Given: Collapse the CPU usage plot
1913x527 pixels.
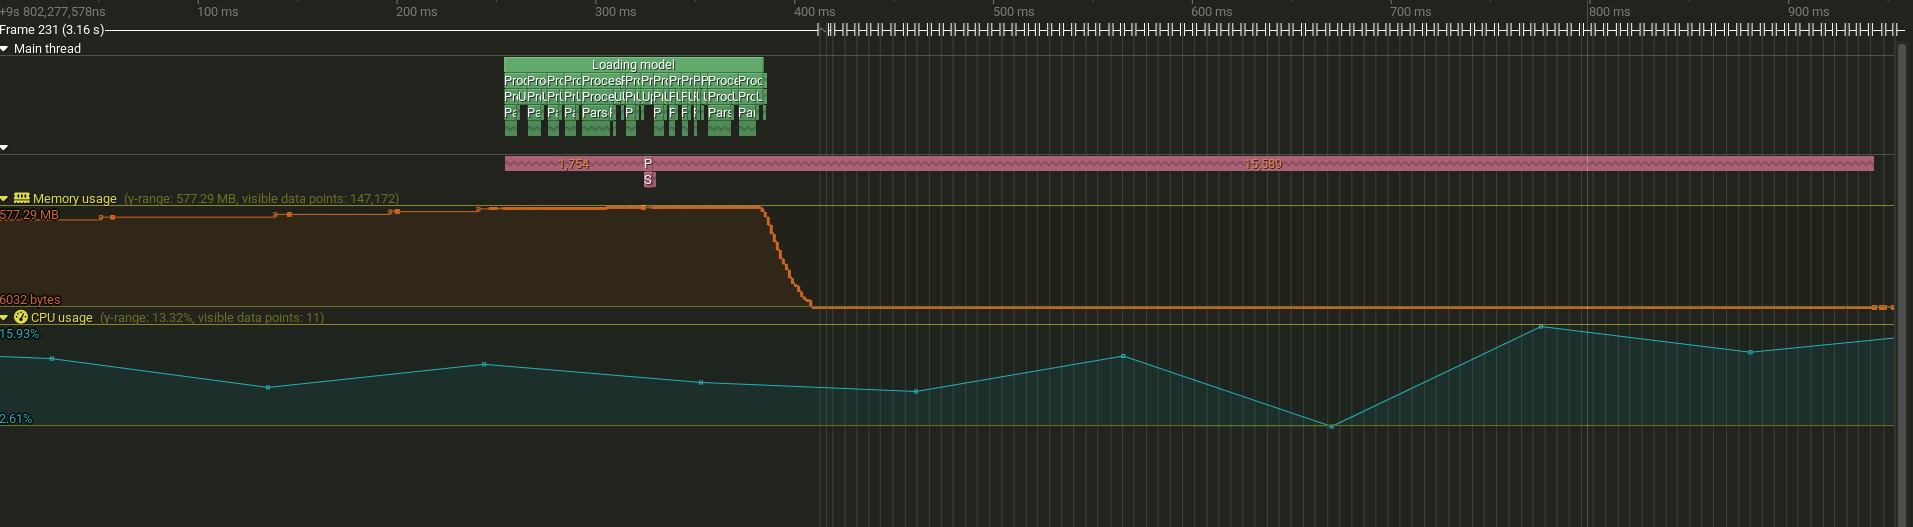Looking at the screenshot, I should pos(5,318).
